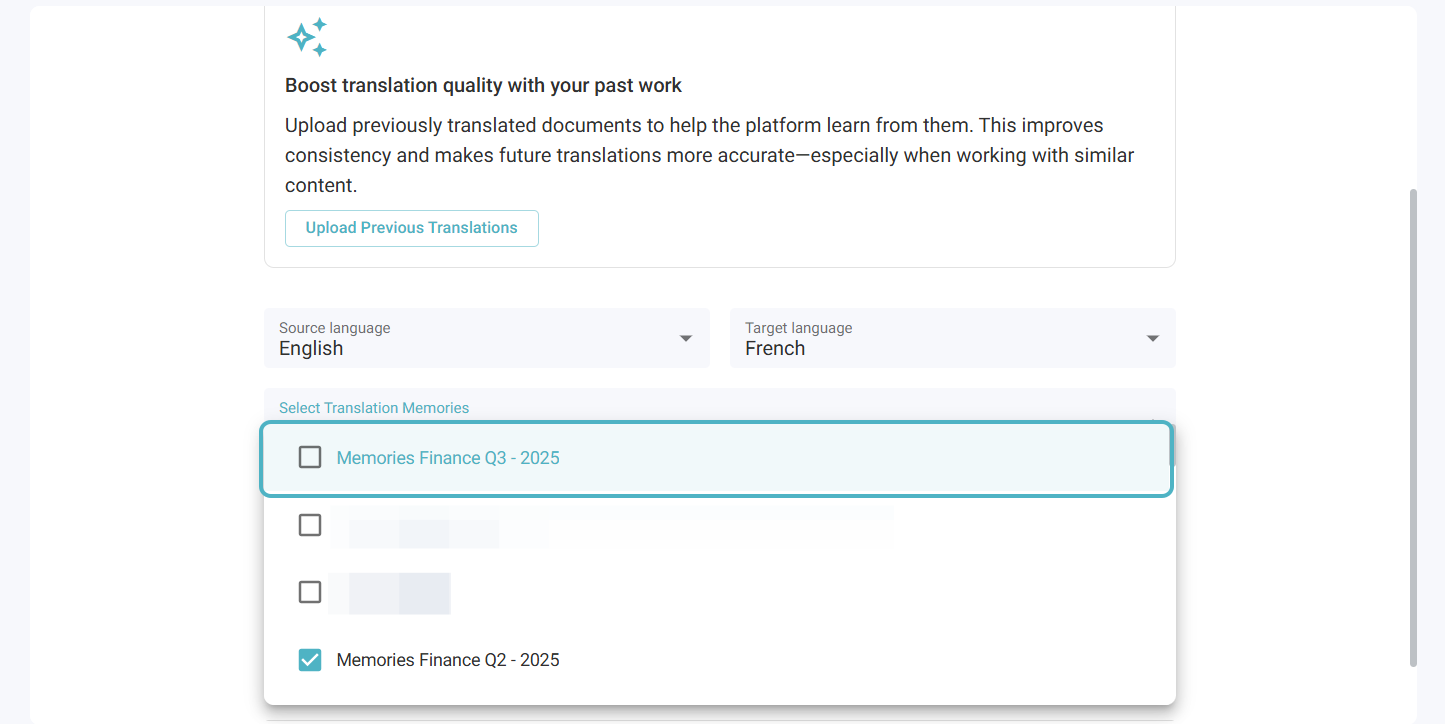Viewport: 1445px width, 724px height.
Task: Check the Memories Finance Q3 - 2025 checkbox
Action: coord(310,458)
